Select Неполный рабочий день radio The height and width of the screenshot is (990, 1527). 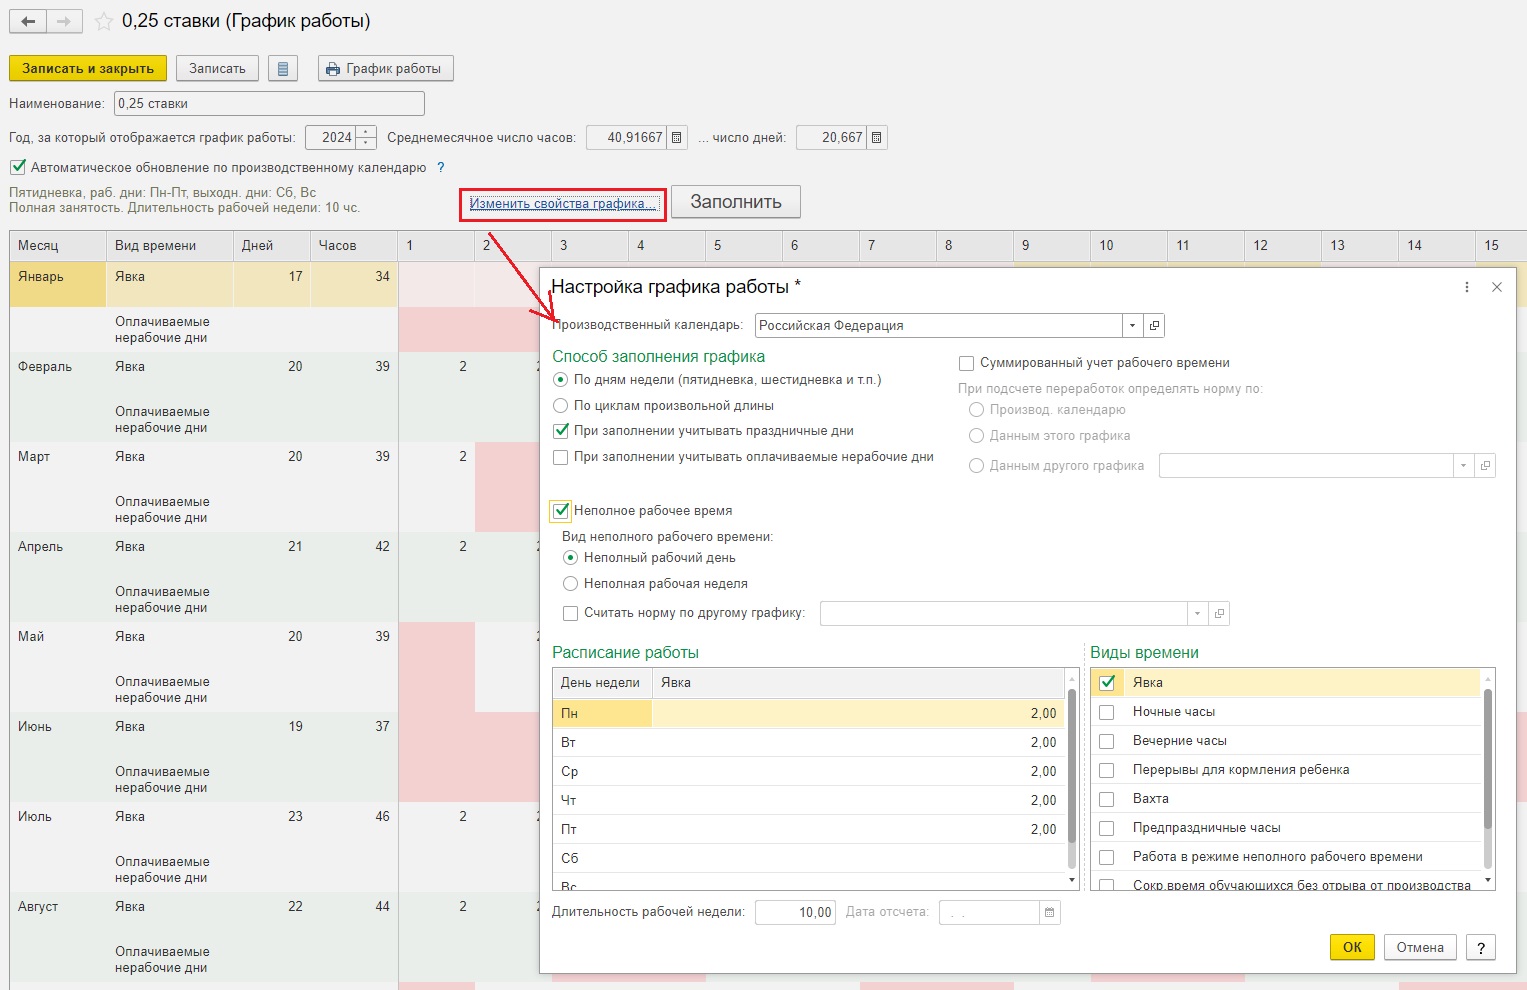pyautogui.click(x=571, y=558)
